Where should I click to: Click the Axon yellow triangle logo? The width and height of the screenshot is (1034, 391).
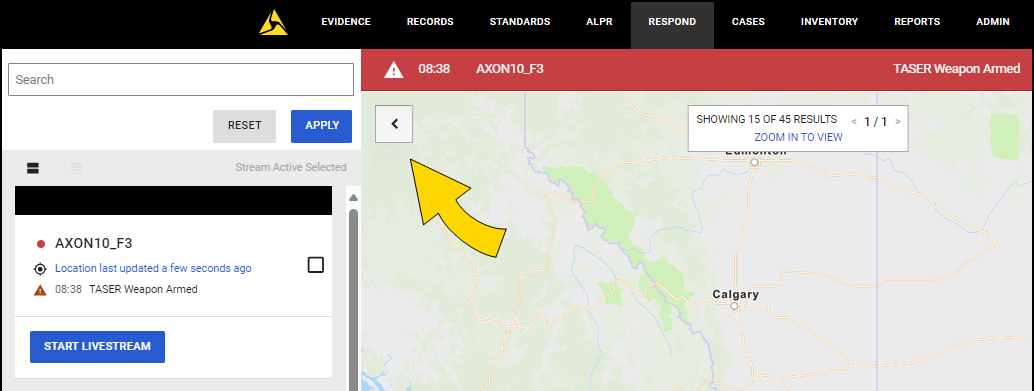tap(273, 22)
